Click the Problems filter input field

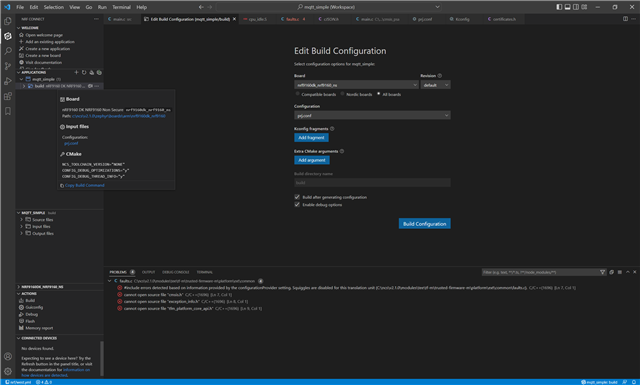click(x=540, y=272)
